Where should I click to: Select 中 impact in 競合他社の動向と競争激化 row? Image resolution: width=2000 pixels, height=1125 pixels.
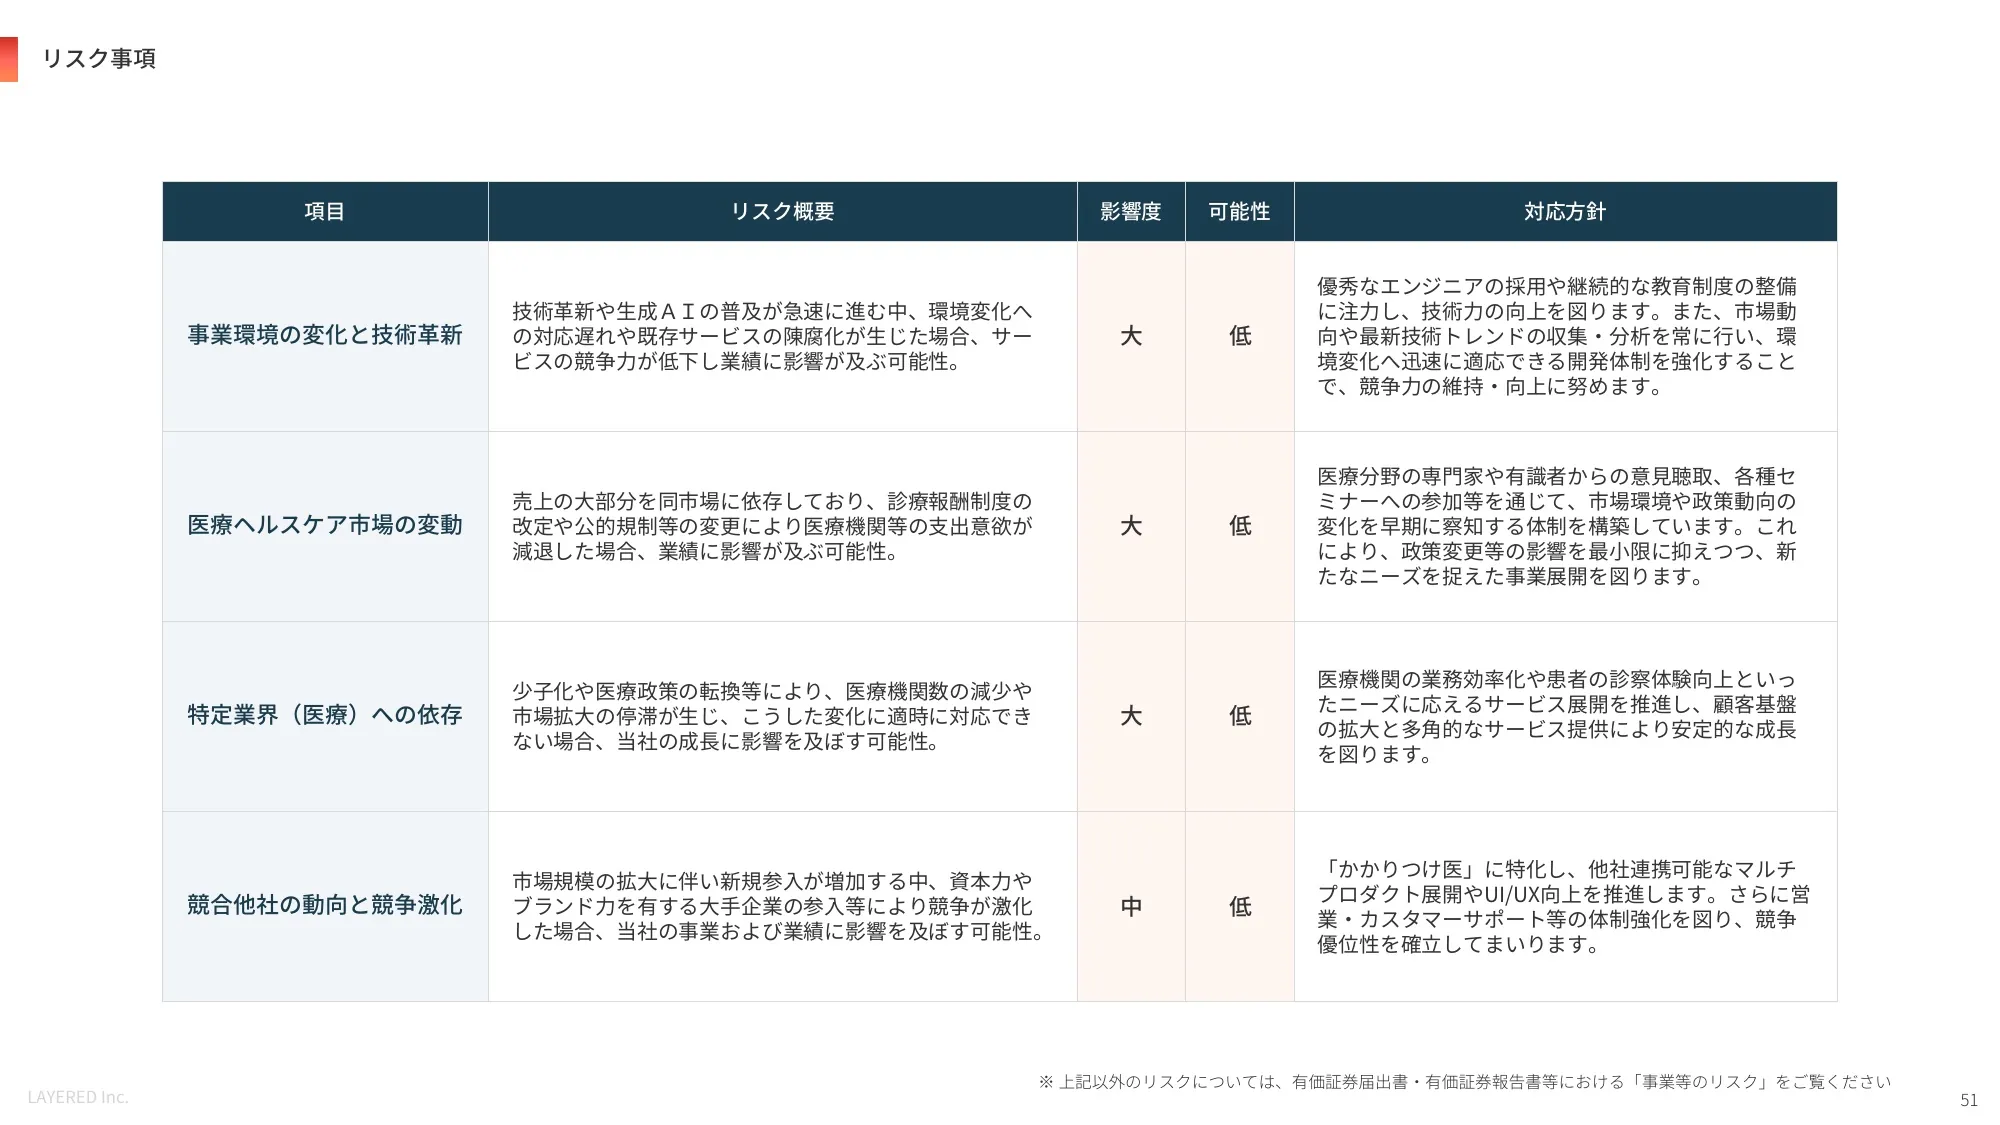pos(1131,907)
